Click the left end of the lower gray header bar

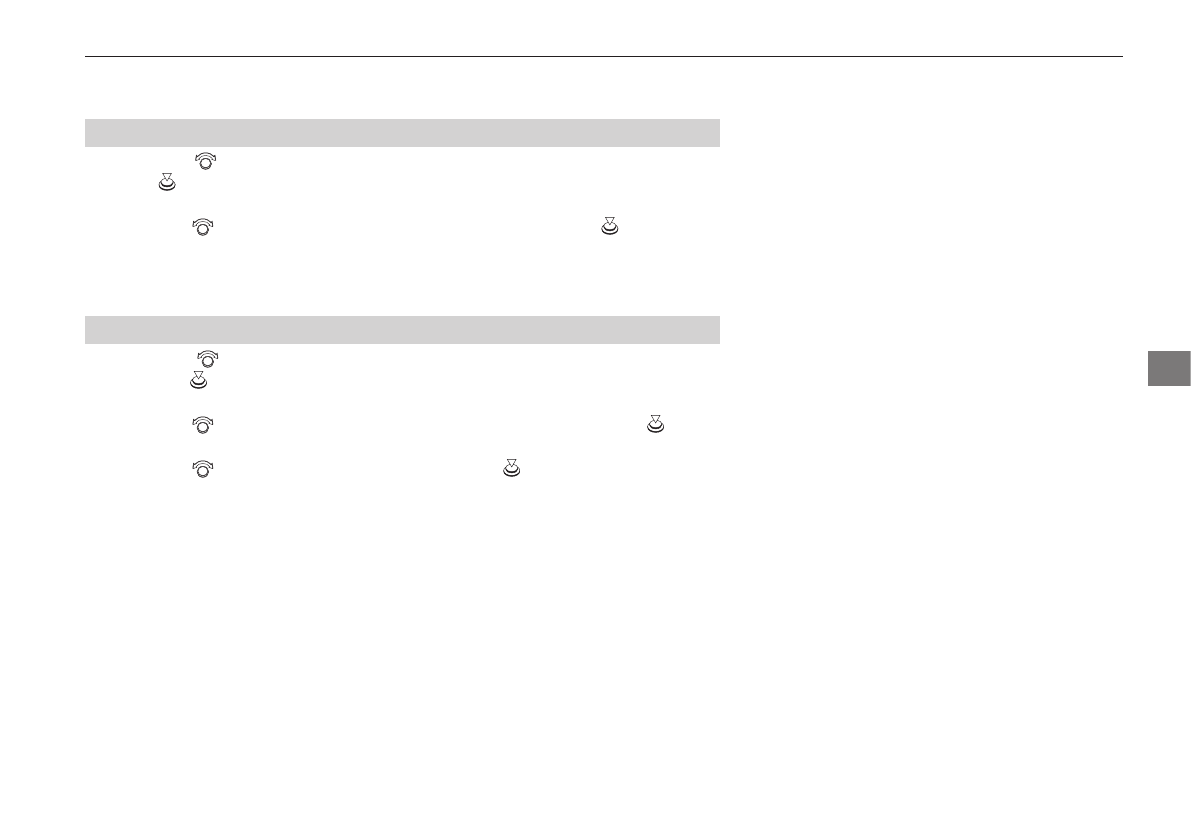coord(100,330)
